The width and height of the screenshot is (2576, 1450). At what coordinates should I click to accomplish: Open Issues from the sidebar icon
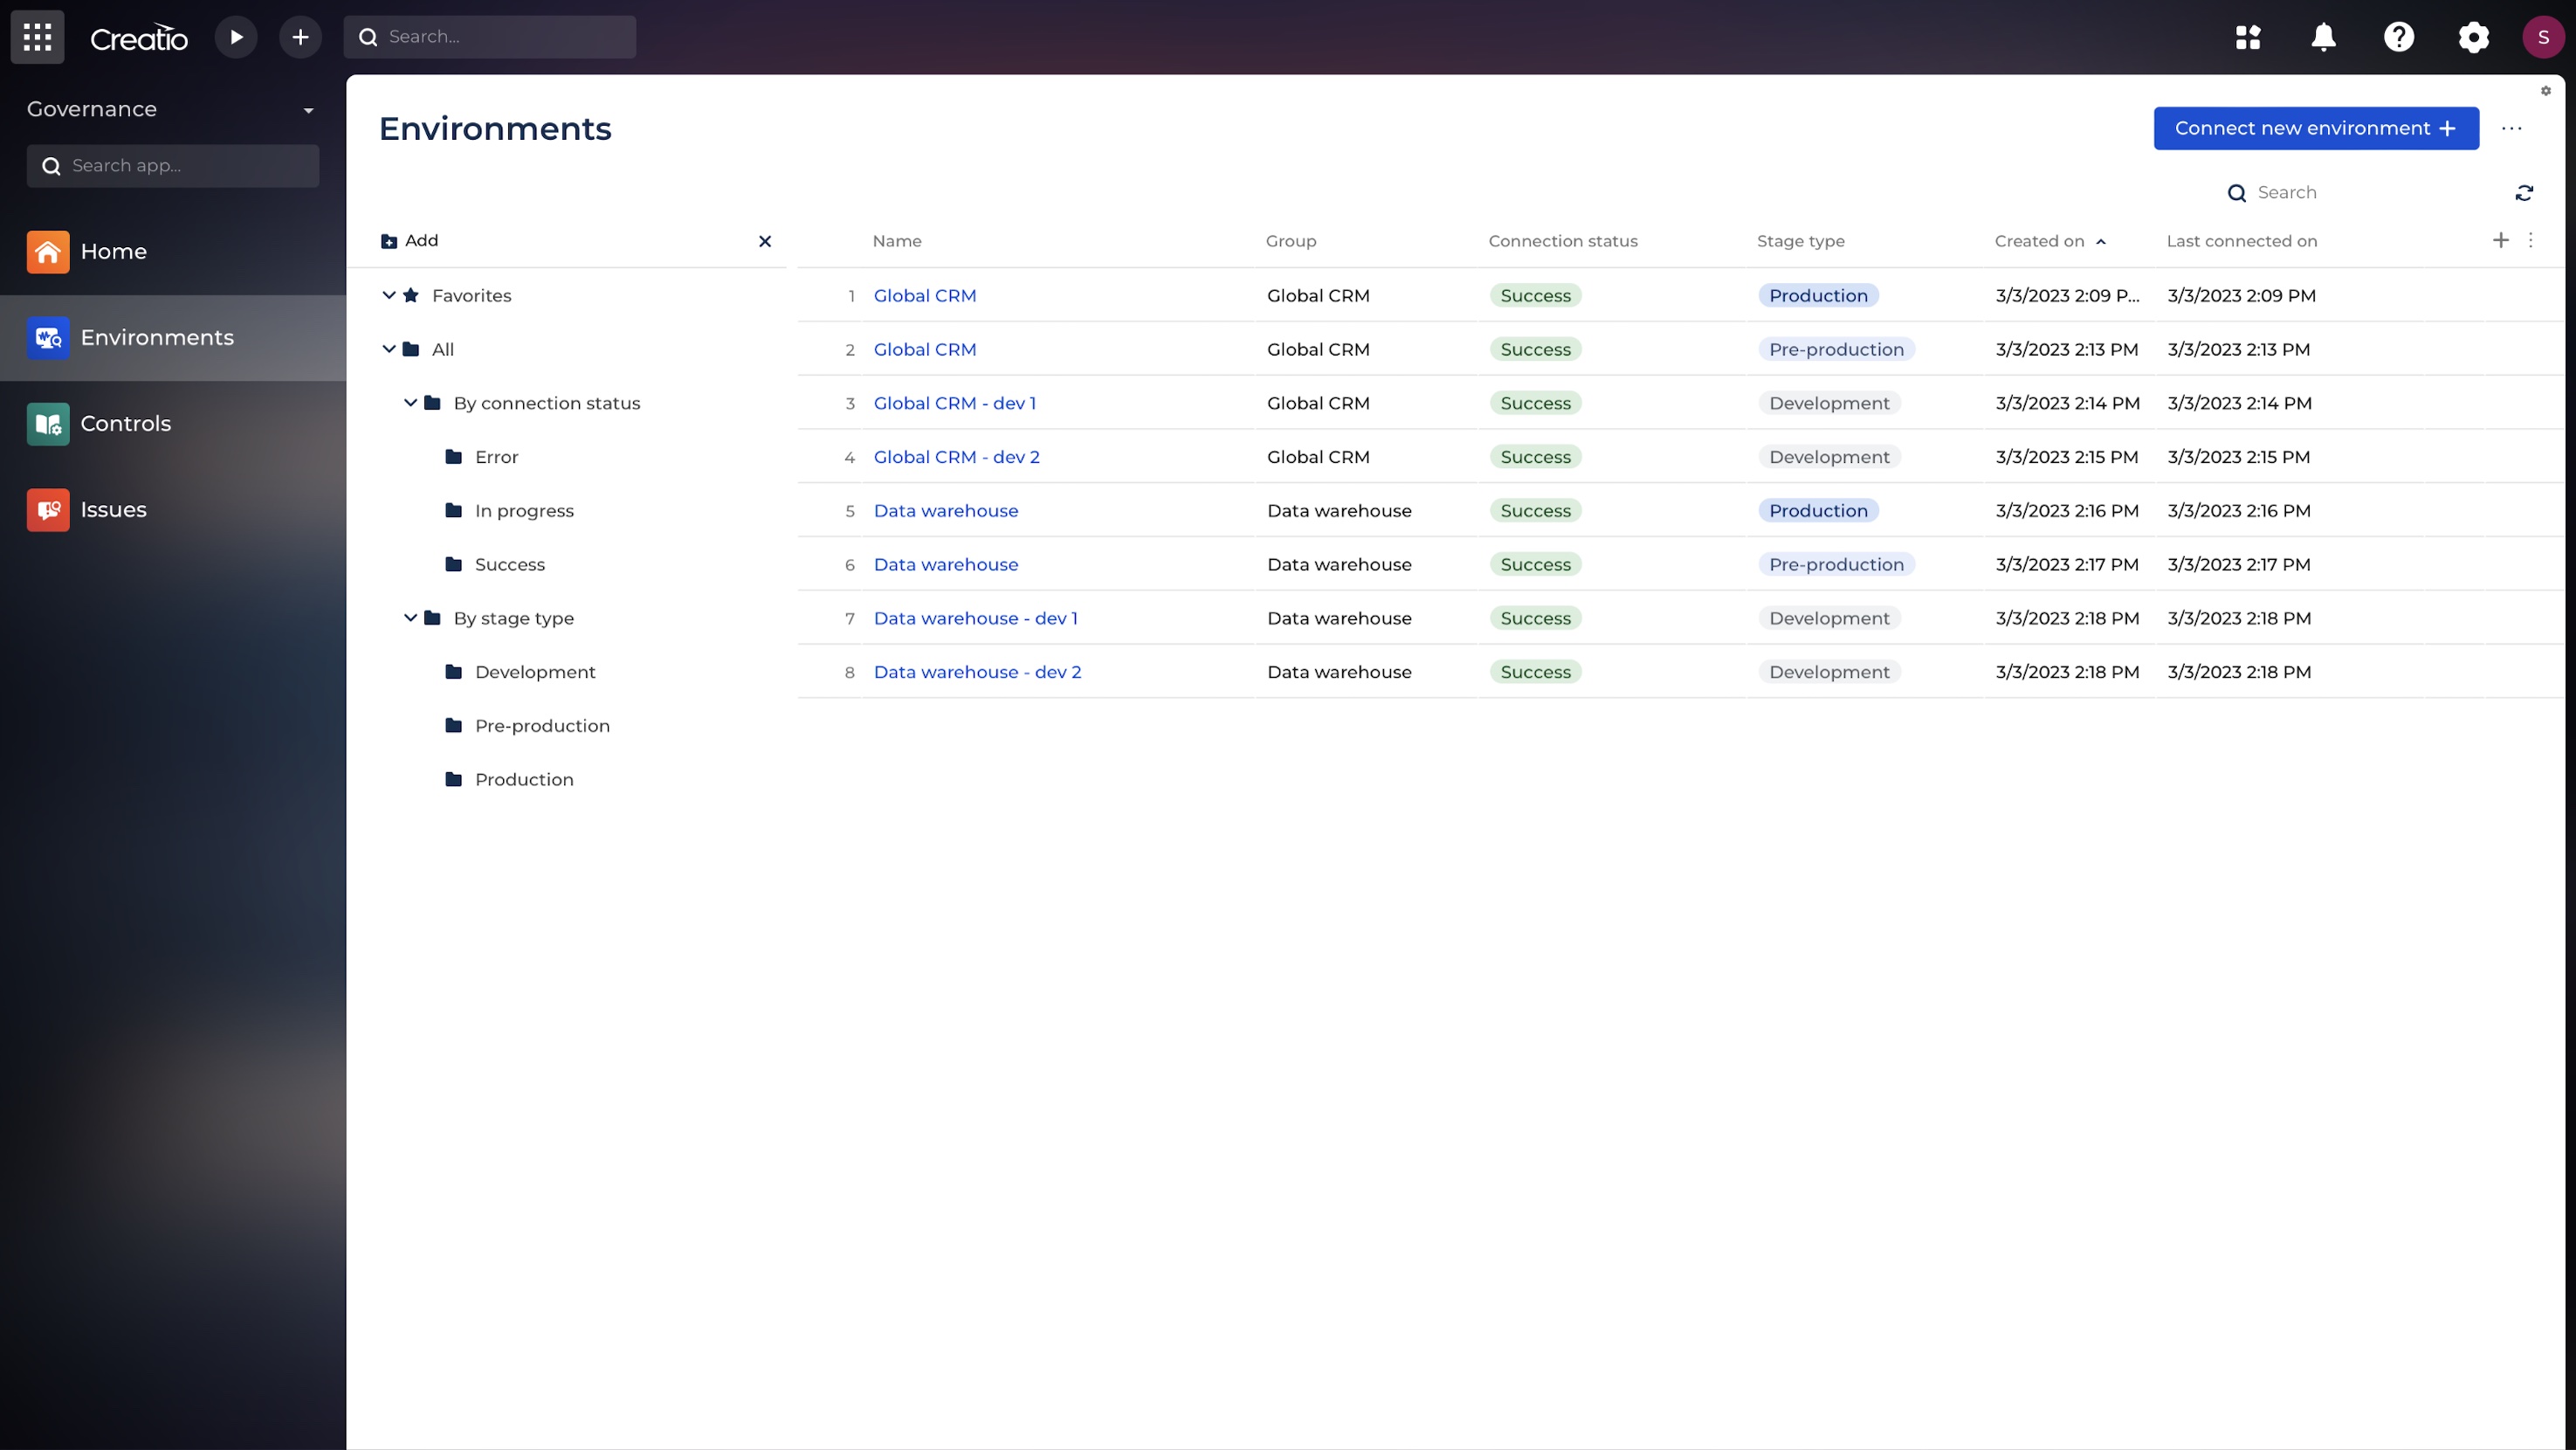[47, 509]
